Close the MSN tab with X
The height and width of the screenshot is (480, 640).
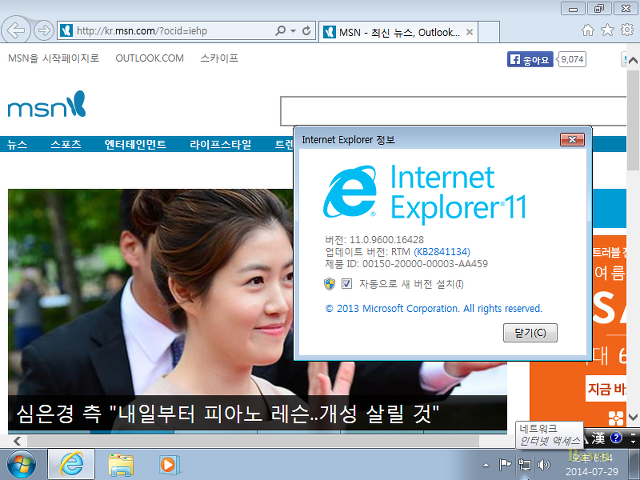[470, 32]
